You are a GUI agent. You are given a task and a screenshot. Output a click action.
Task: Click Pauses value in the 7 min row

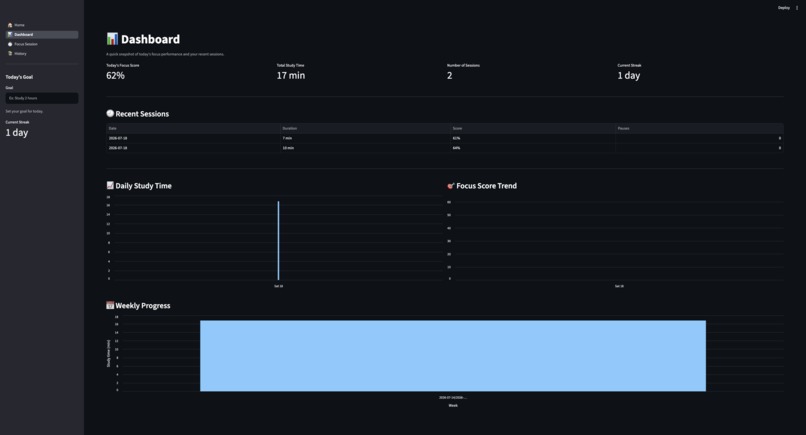pos(699,138)
